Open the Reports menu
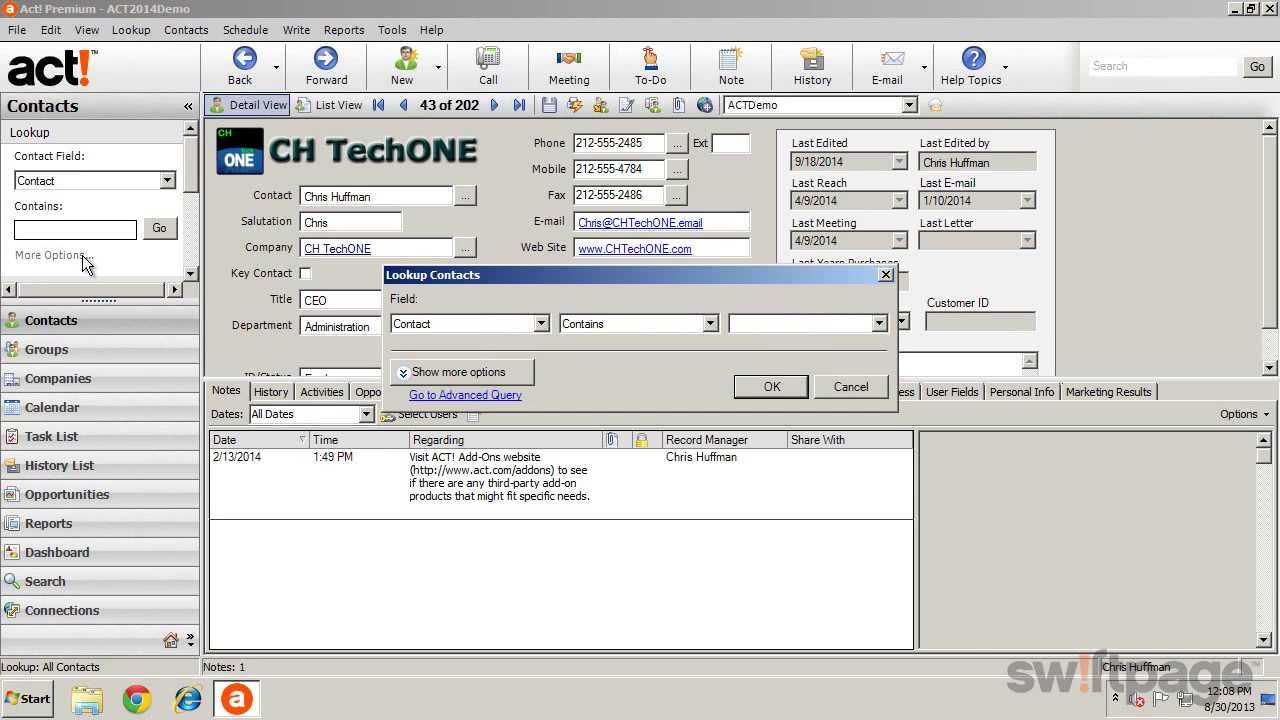 [344, 30]
